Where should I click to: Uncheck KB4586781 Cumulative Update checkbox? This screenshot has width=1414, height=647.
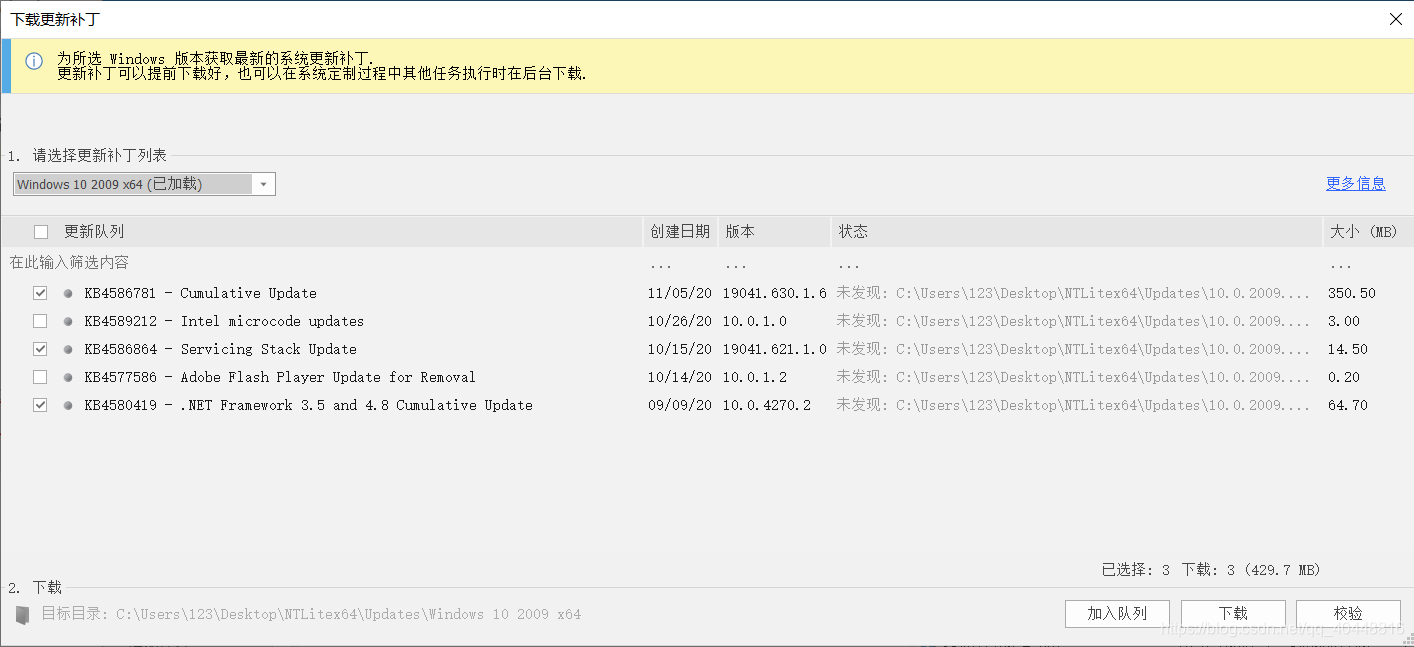40,294
